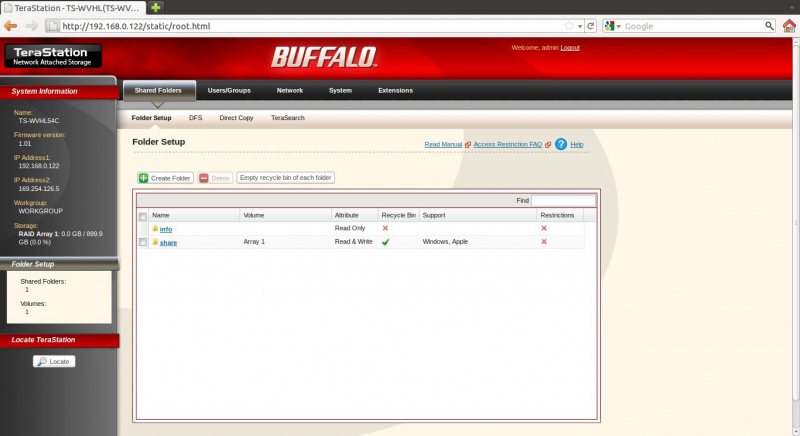
Task: Open the URL bar history dropdown arrow
Action: [x=581, y=25]
